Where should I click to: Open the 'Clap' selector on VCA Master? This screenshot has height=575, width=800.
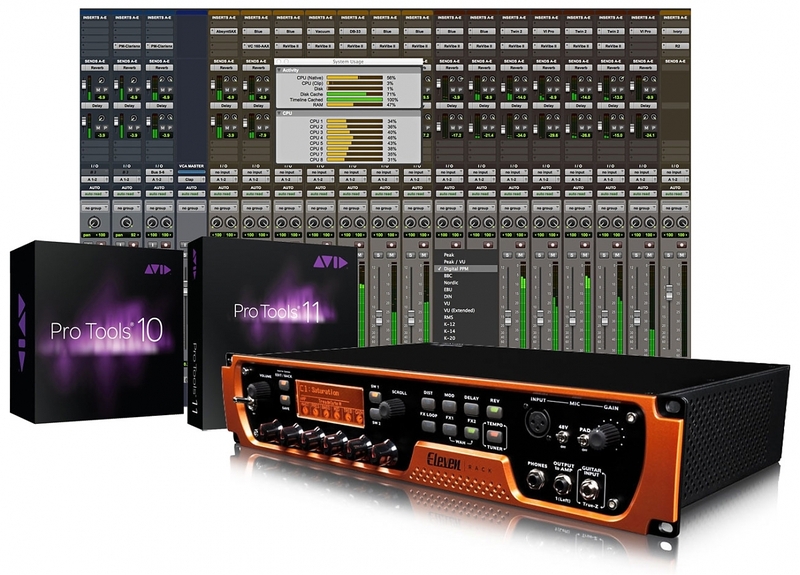tap(191, 180)
